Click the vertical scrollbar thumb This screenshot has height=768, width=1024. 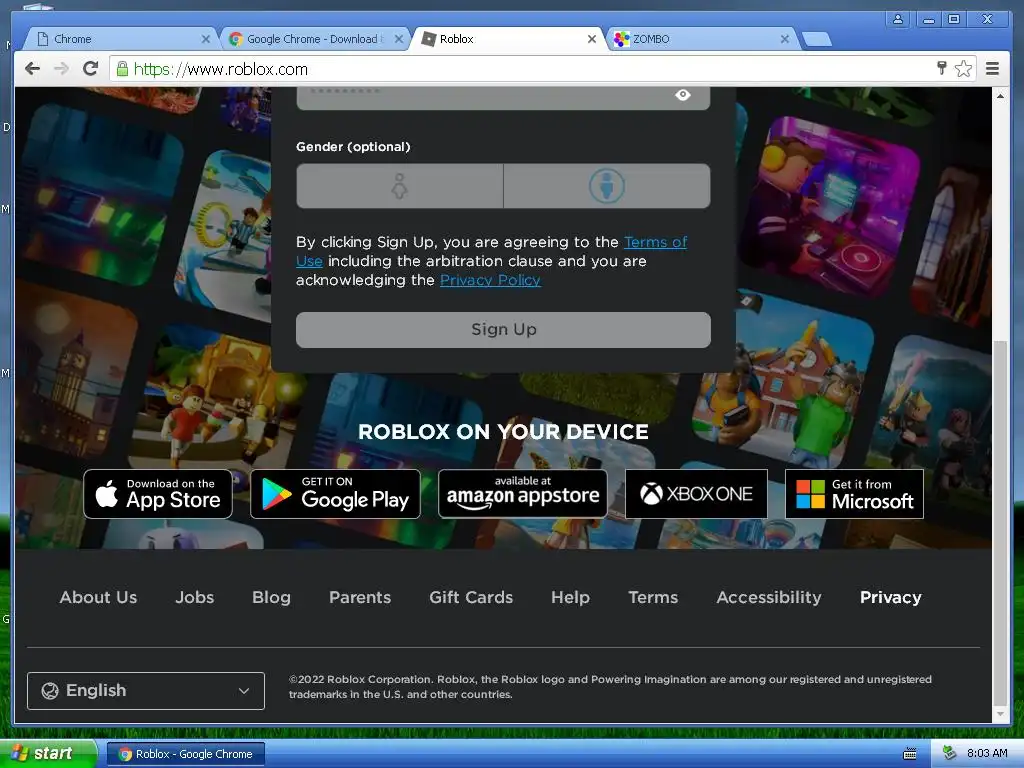[1000, 522]
